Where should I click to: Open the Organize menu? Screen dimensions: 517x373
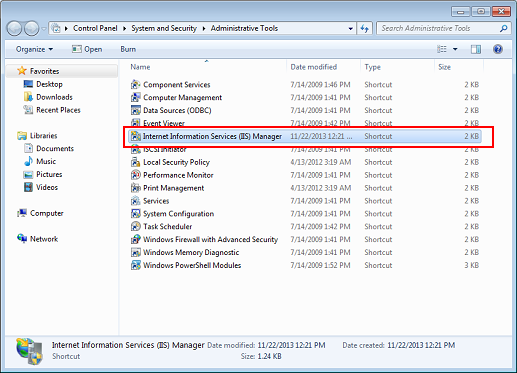pyautogui.click(x=34, y=49)
